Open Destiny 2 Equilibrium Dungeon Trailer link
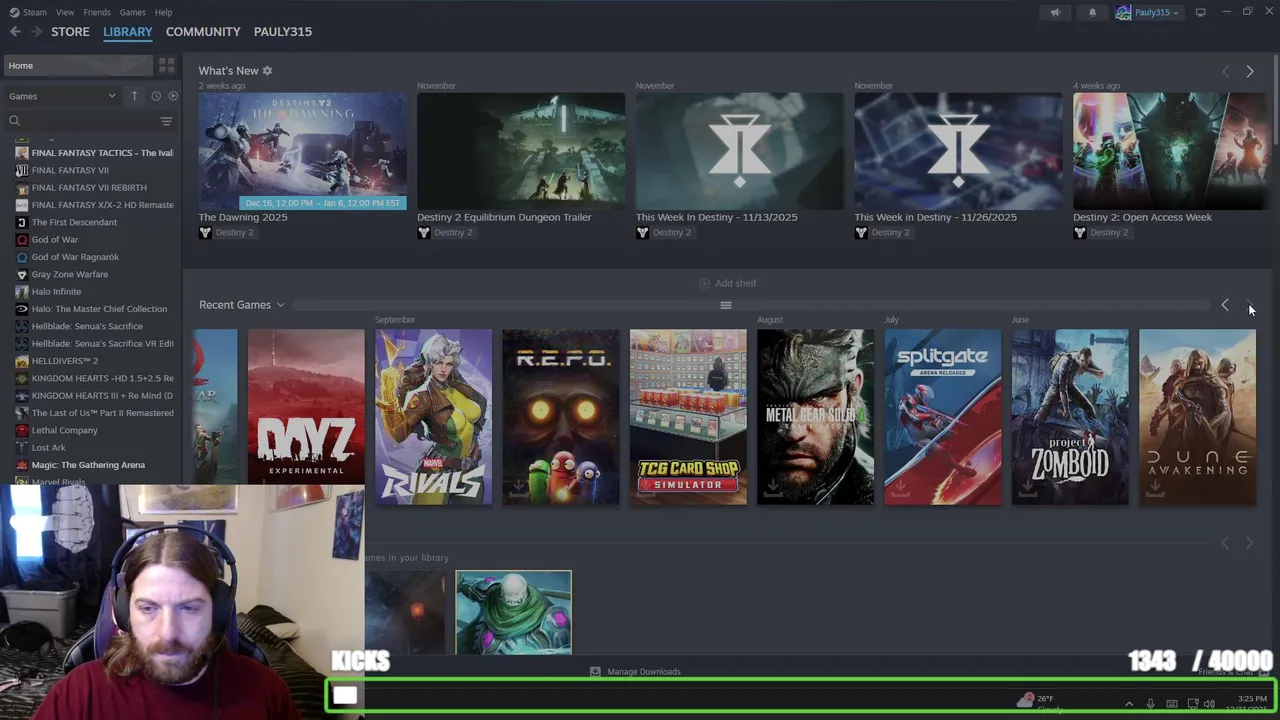The height and width of the screenshot is (720, 1280). pos(504,217)
